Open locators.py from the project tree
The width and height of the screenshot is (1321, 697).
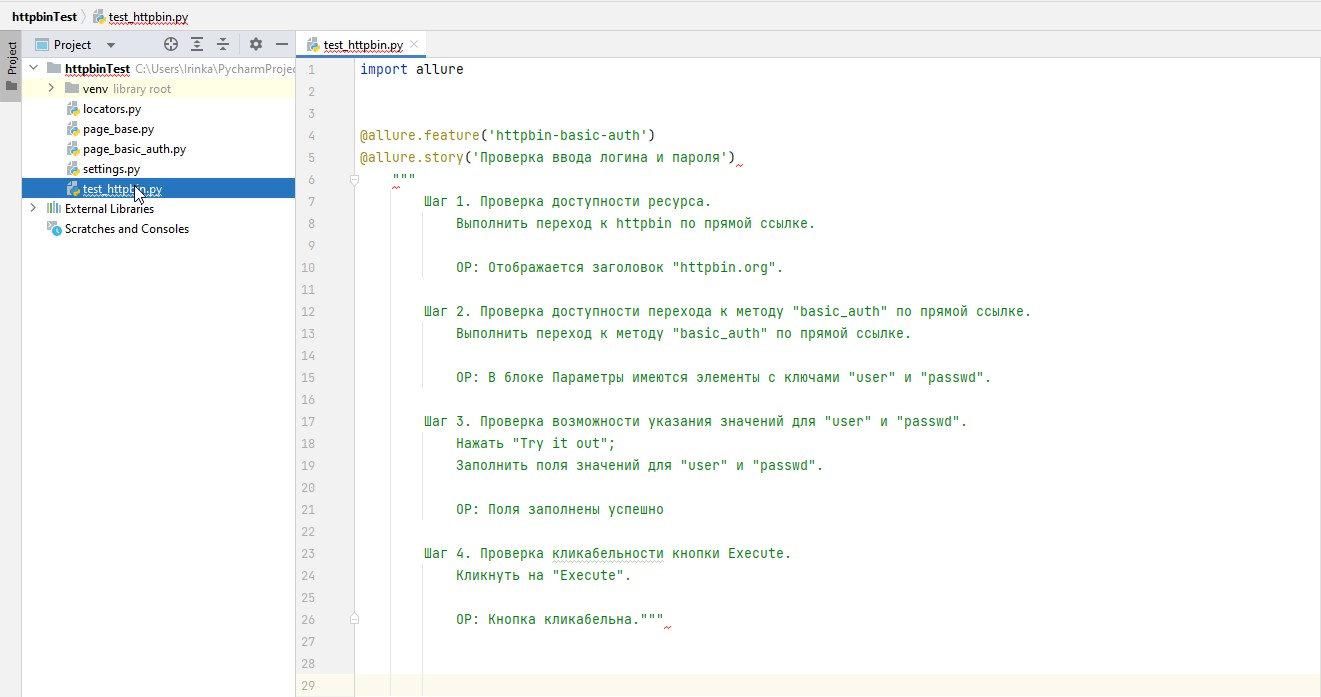111,109
